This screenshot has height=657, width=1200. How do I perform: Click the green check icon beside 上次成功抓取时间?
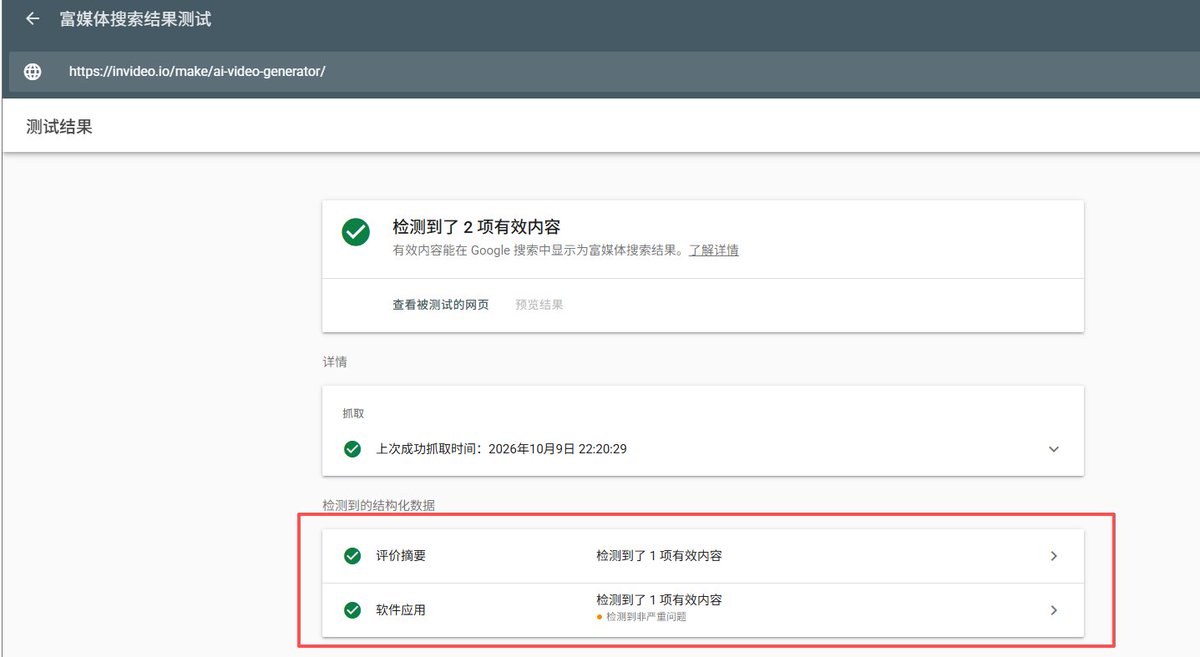pyautogui.click(x=352, y=449)
